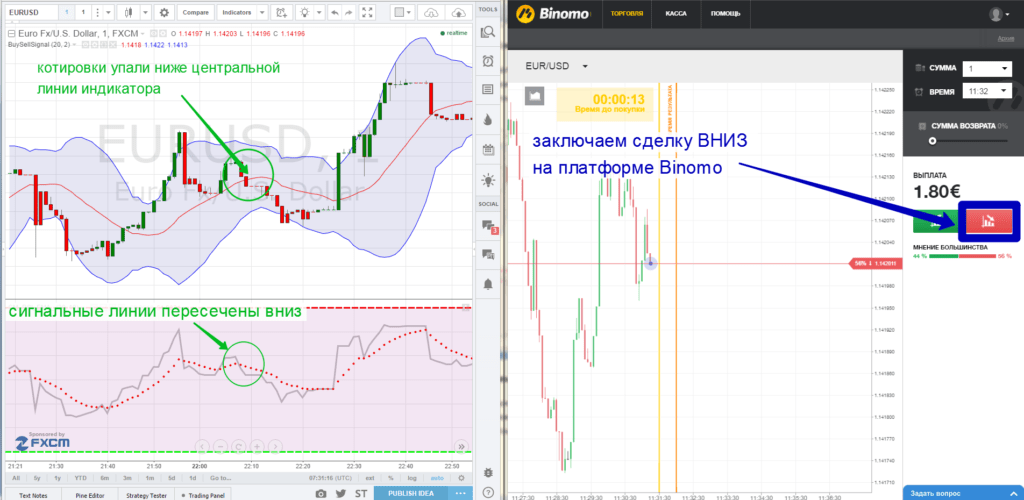Open the ideas lightbulb in tools sidebar

pyautogui.click(x=488, y=180)
